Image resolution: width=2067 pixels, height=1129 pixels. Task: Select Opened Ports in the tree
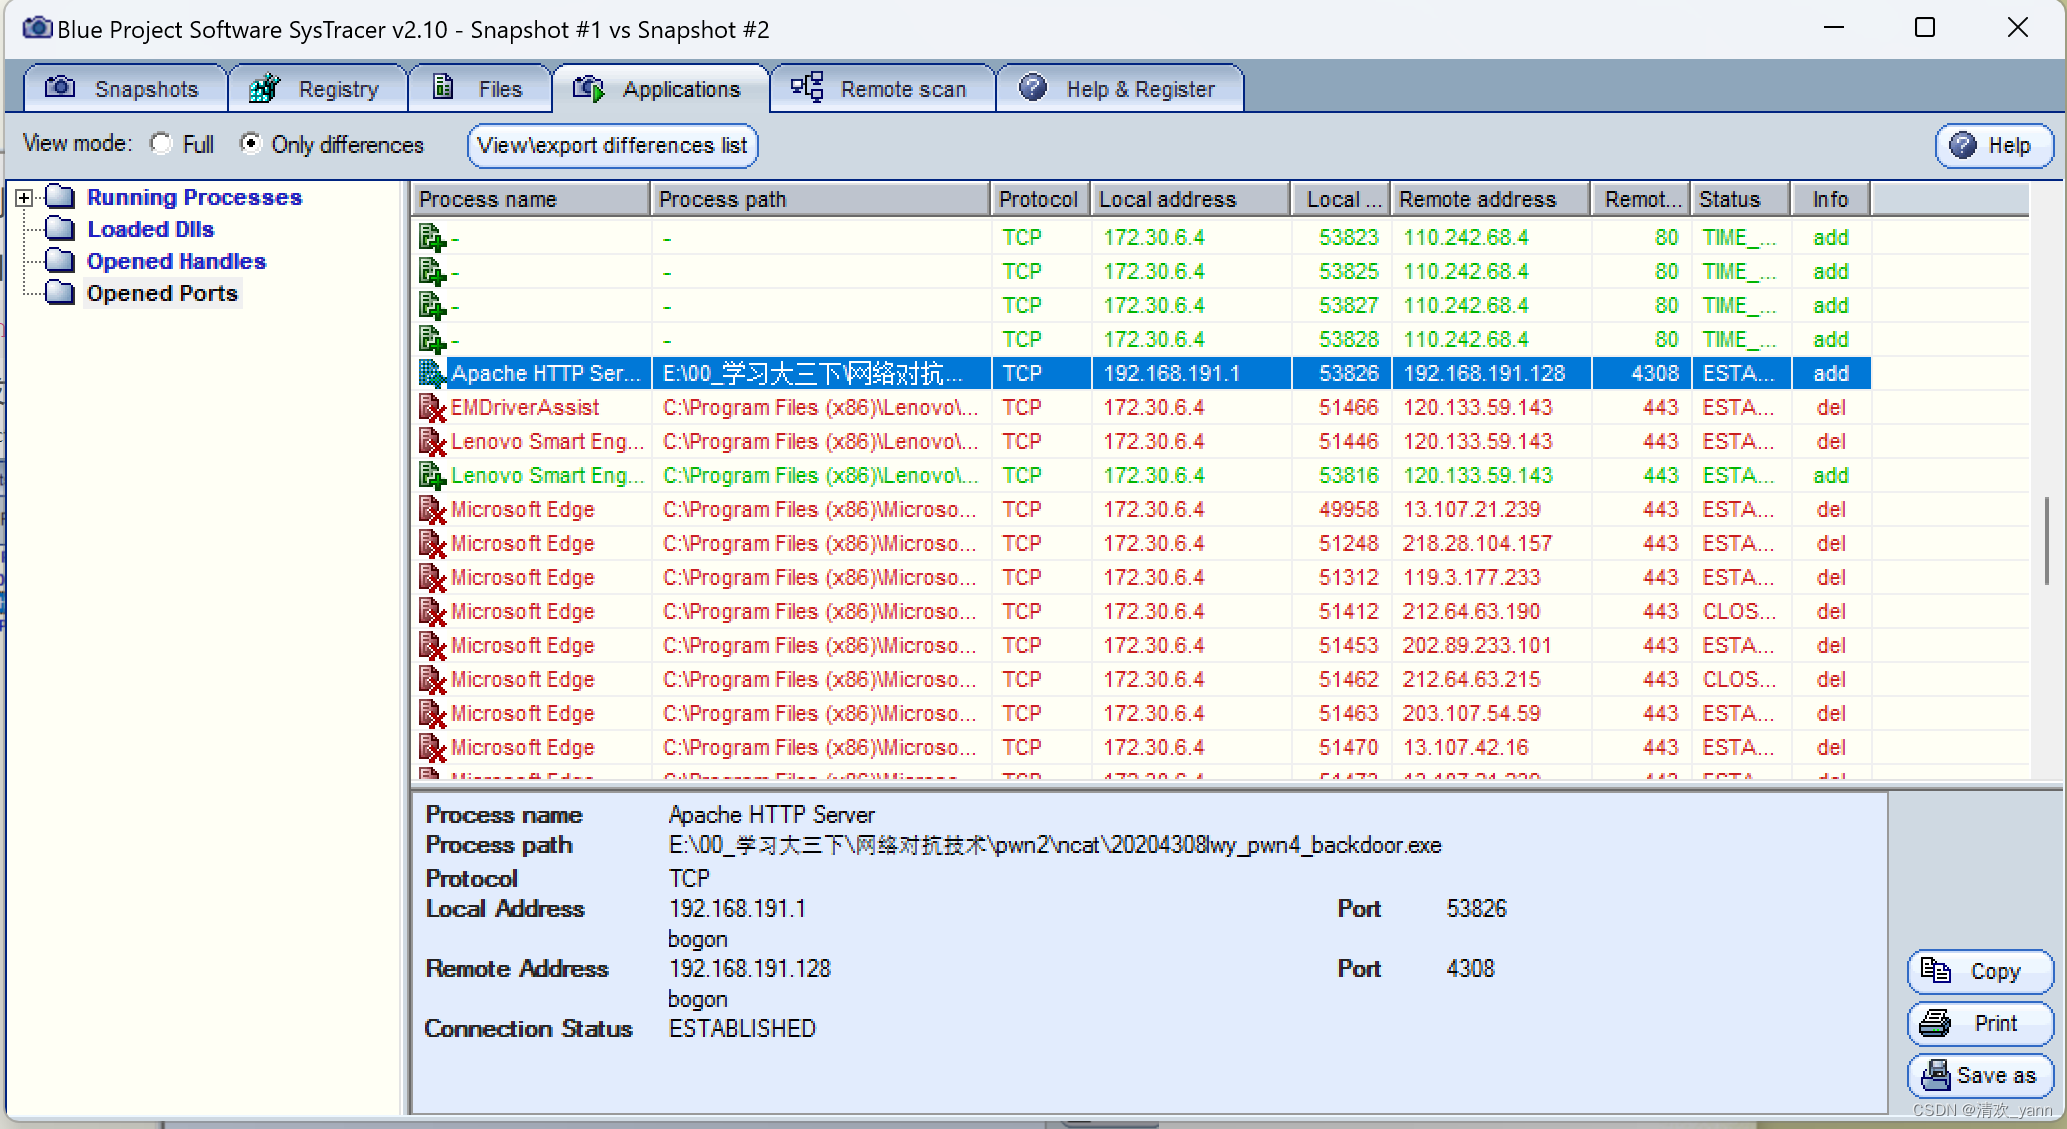tap(162, 294)
